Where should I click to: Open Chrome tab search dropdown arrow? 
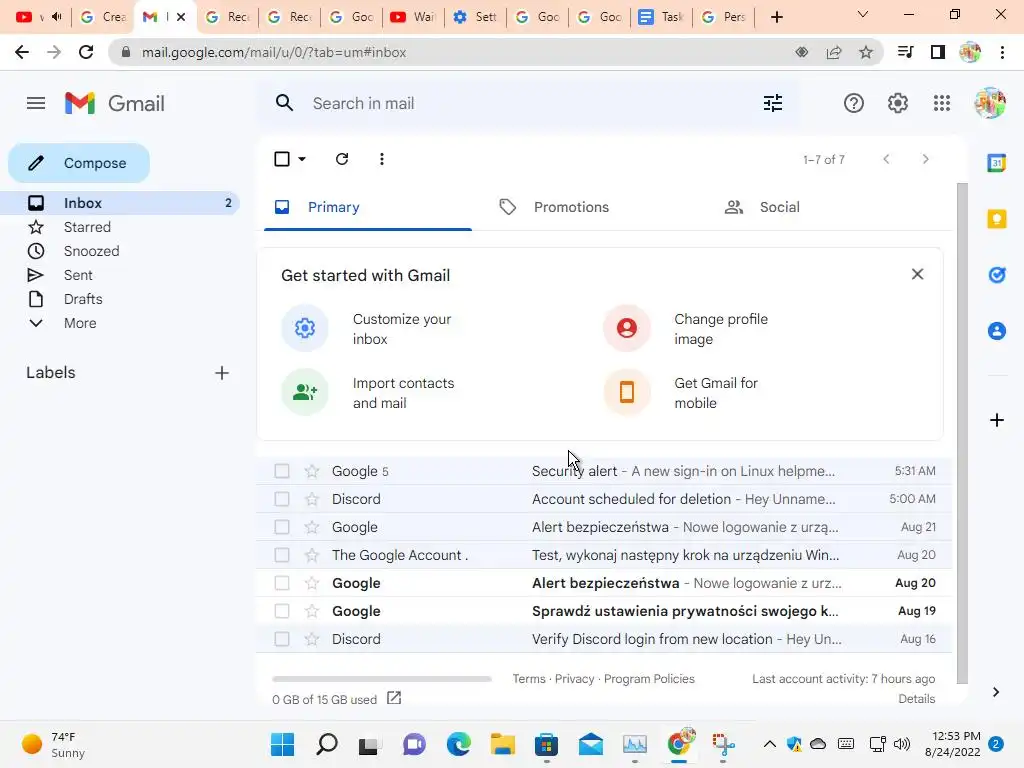click(x=863, y=14)
